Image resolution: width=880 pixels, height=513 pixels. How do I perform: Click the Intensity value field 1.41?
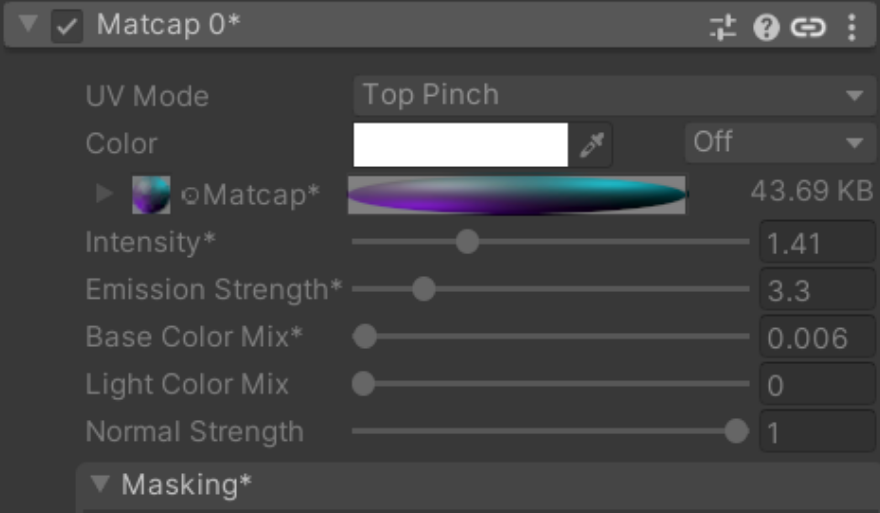pyautogui.click(x=817, y=242)
